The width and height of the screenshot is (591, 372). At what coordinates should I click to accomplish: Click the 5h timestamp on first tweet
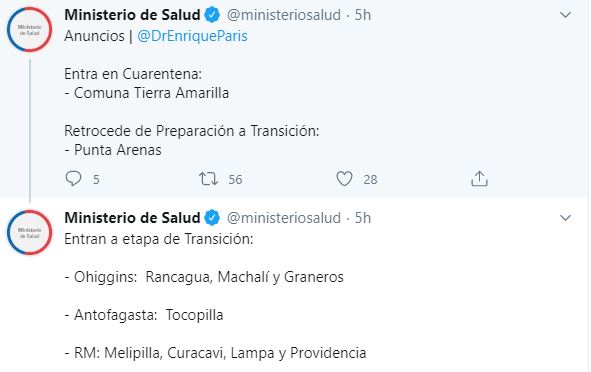coord(363,15)
